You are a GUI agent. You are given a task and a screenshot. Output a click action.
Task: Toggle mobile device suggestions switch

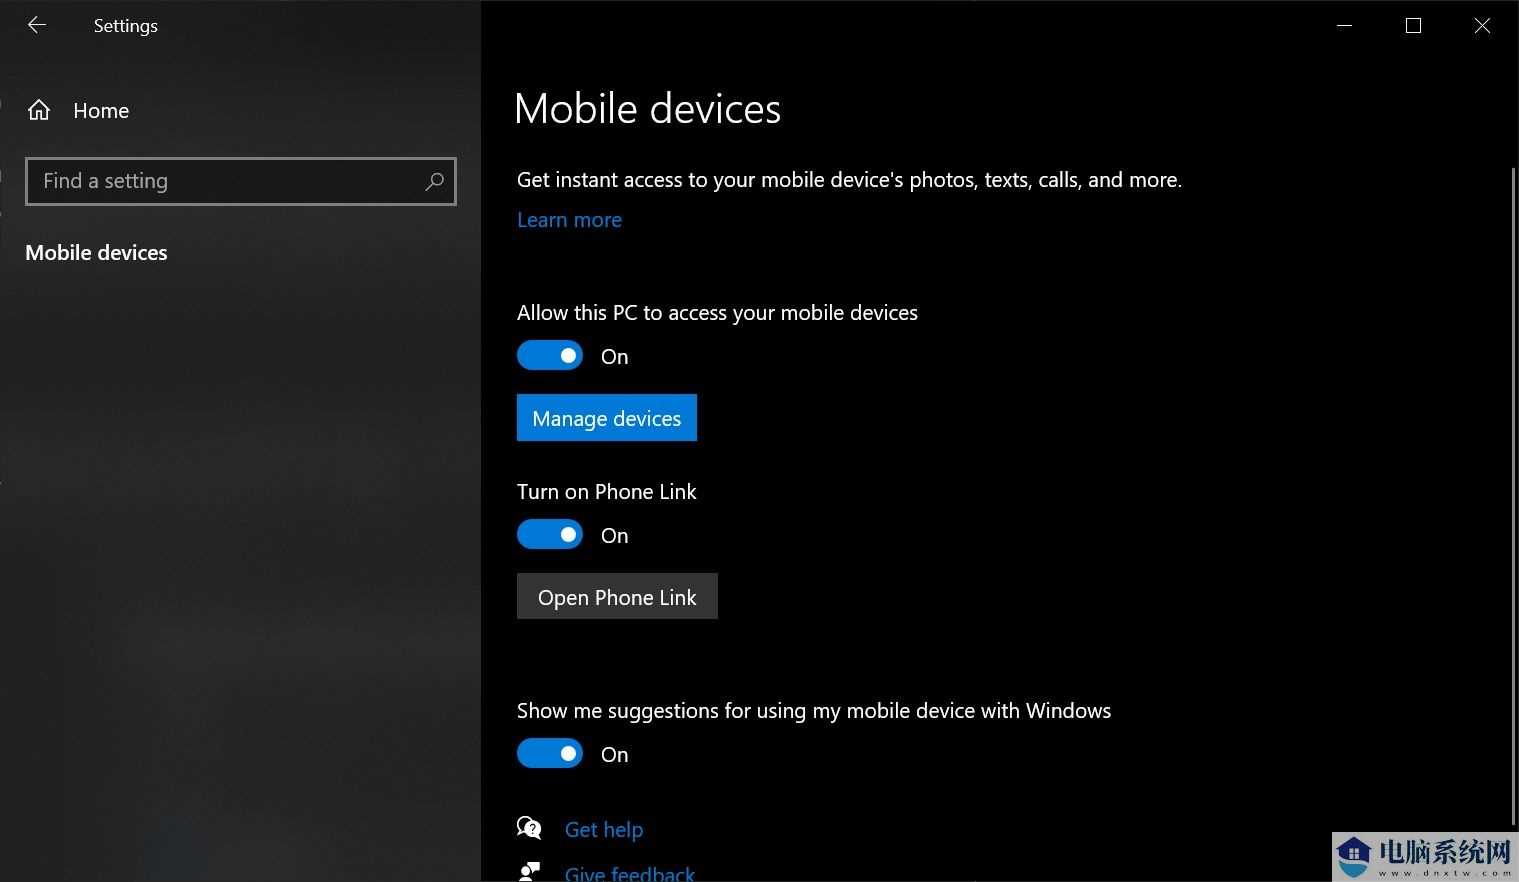[x=550, y=753]
